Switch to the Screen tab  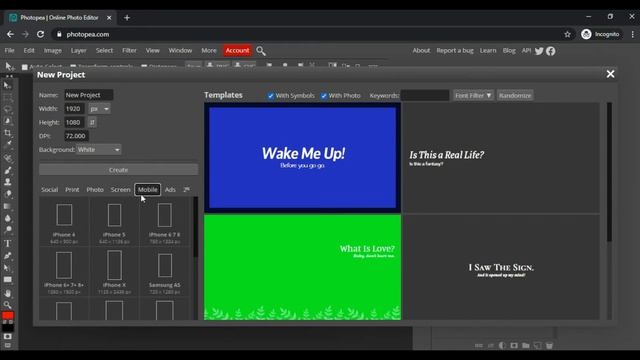tap(120, 190)
